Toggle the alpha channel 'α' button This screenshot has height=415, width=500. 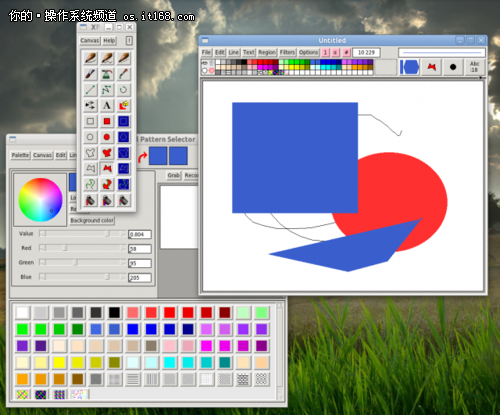click(x=336, y=52)
